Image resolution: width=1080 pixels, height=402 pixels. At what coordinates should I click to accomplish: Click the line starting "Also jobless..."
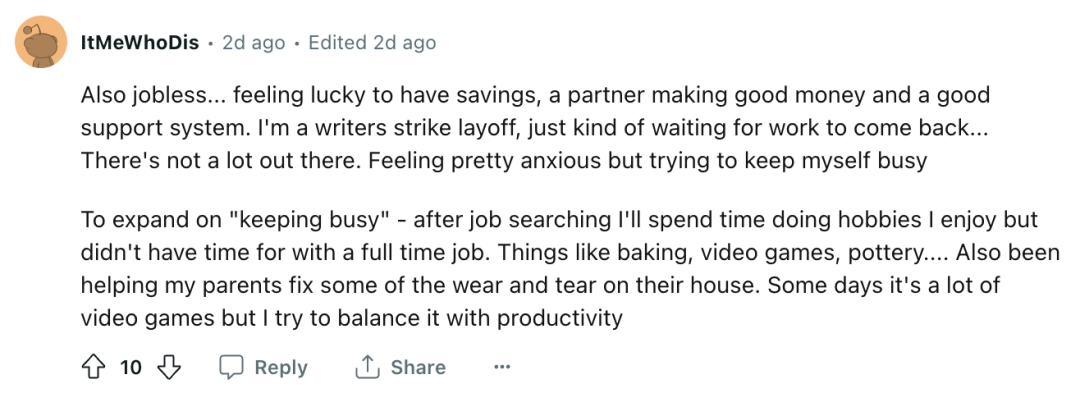click(x=535, y=94)
